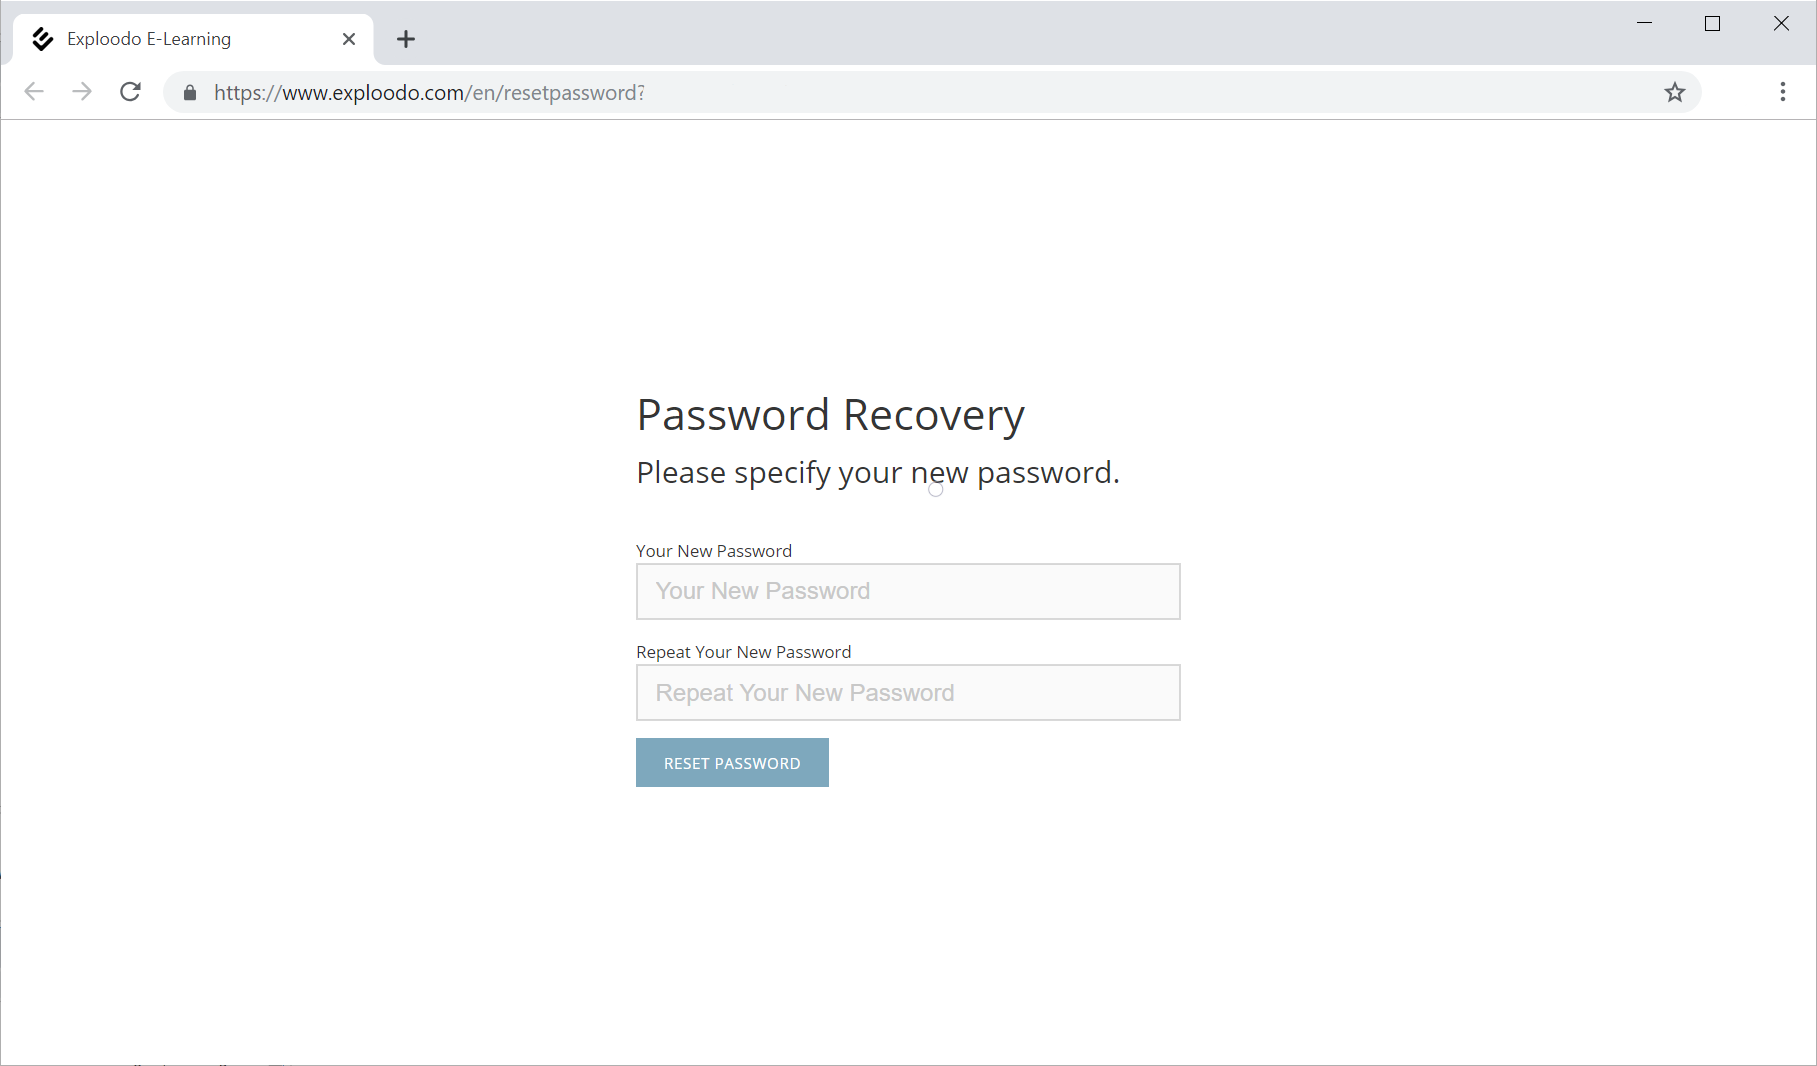Viewport: 1817px width, 1066px height.
Task: Maximize the browser window
Action: coord(1712,23)
